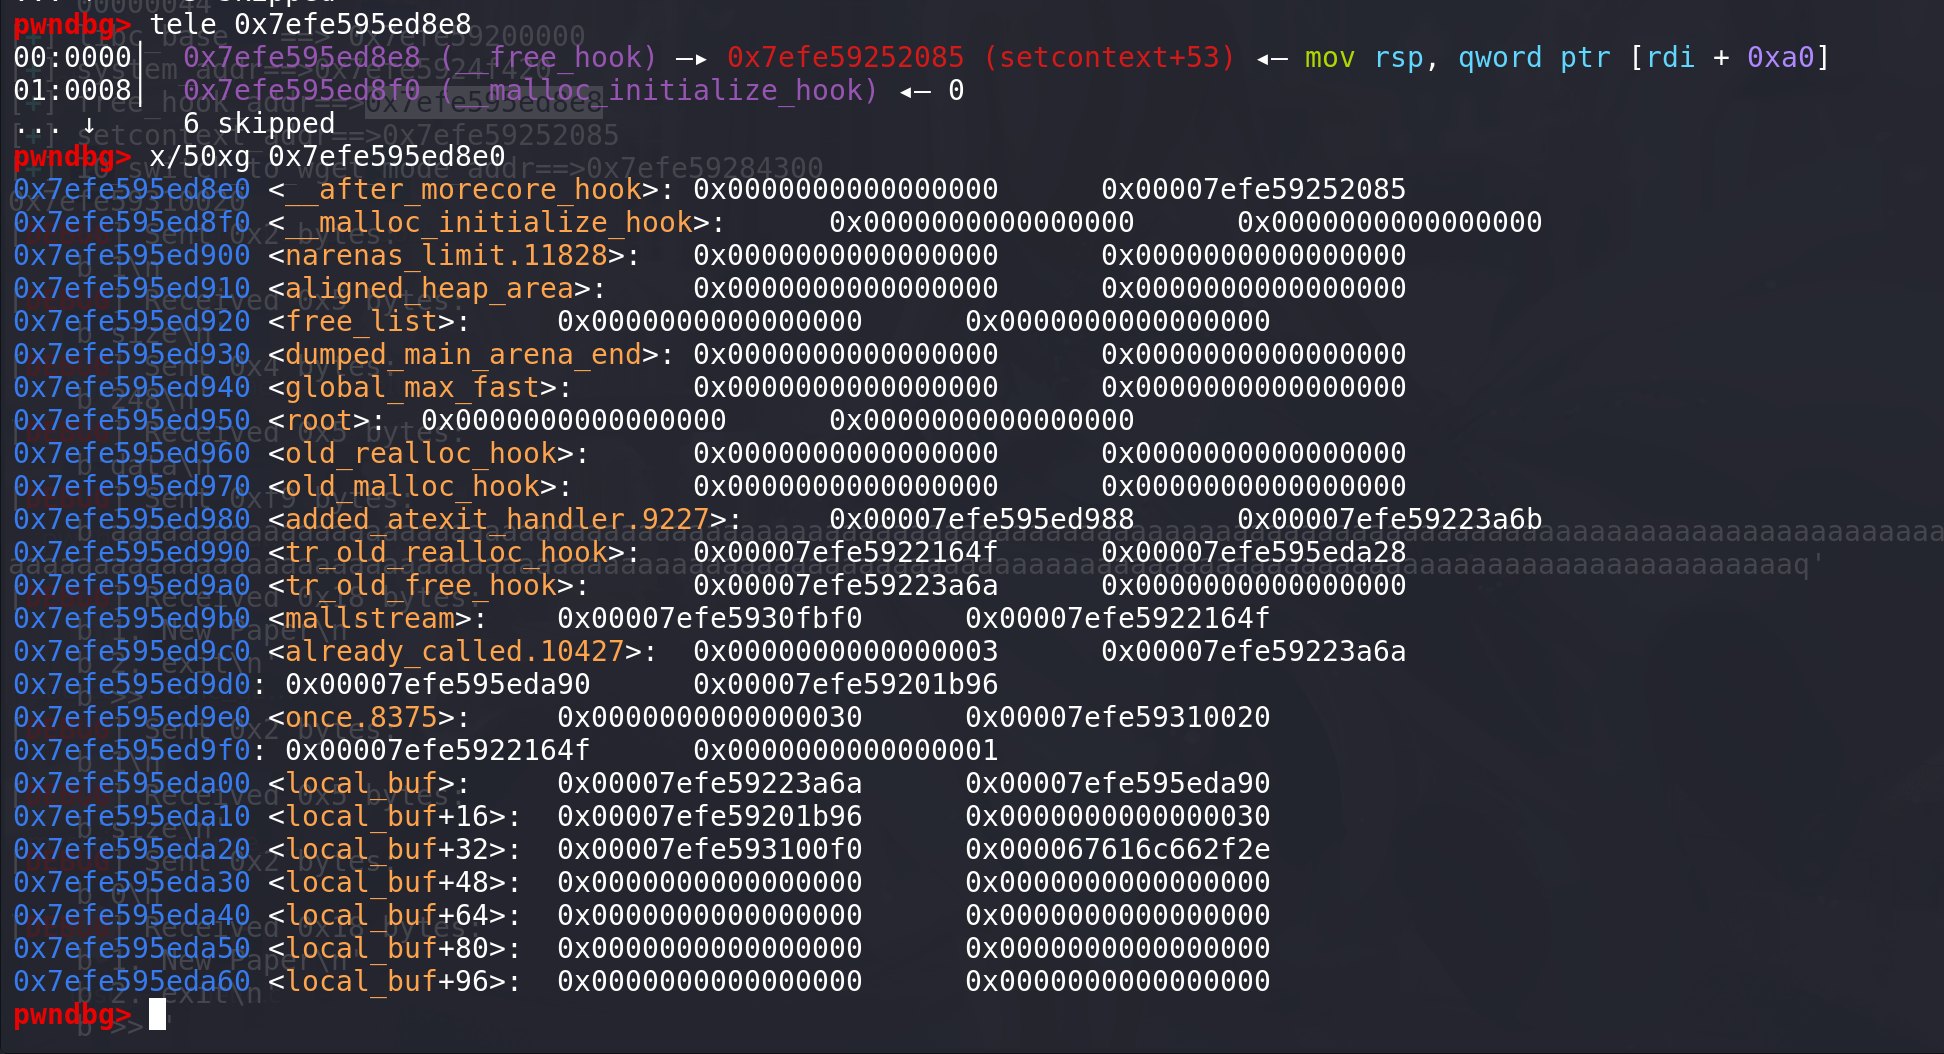Select the tr_old_realloc_hook symbol
This screenshot has width=1944, height=1054.
447,552
